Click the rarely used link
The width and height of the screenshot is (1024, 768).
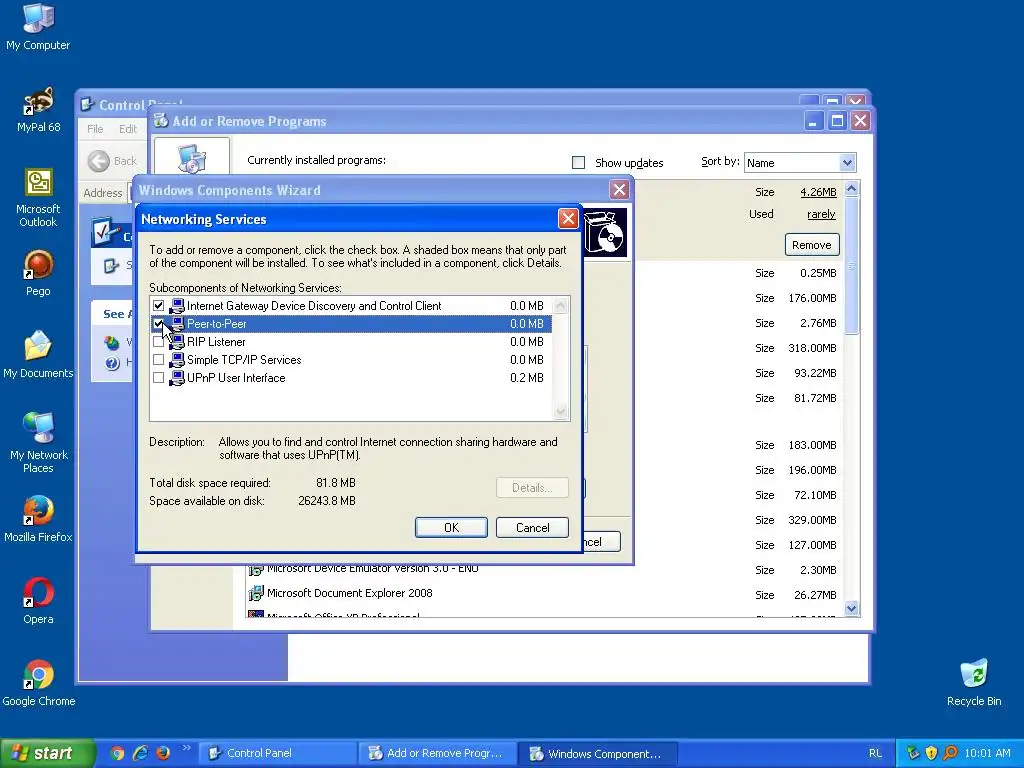[821, 214]
